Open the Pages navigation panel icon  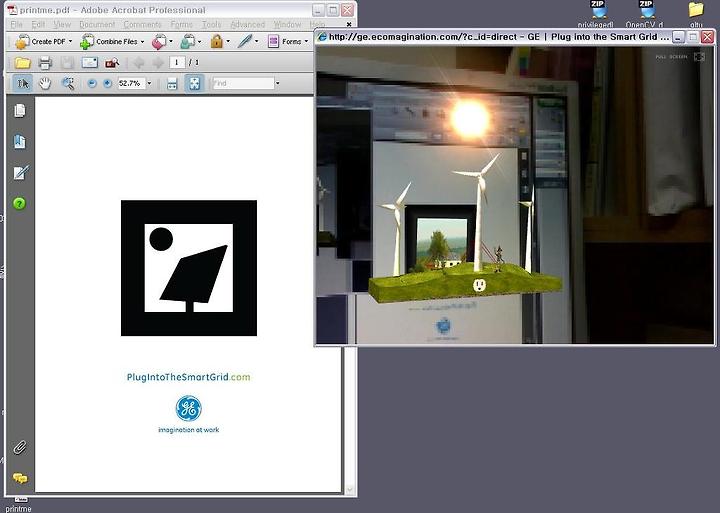[20, 111]
